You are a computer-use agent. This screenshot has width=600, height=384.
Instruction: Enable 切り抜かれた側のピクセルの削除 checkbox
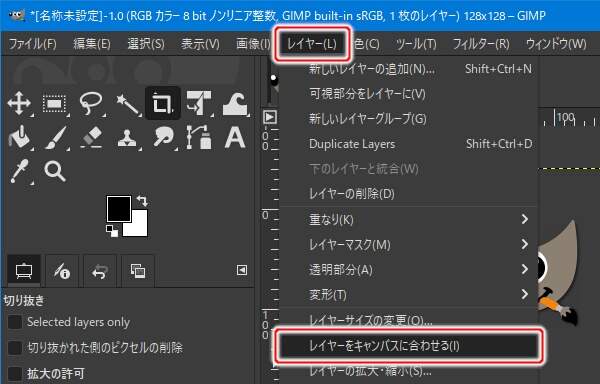15,348
